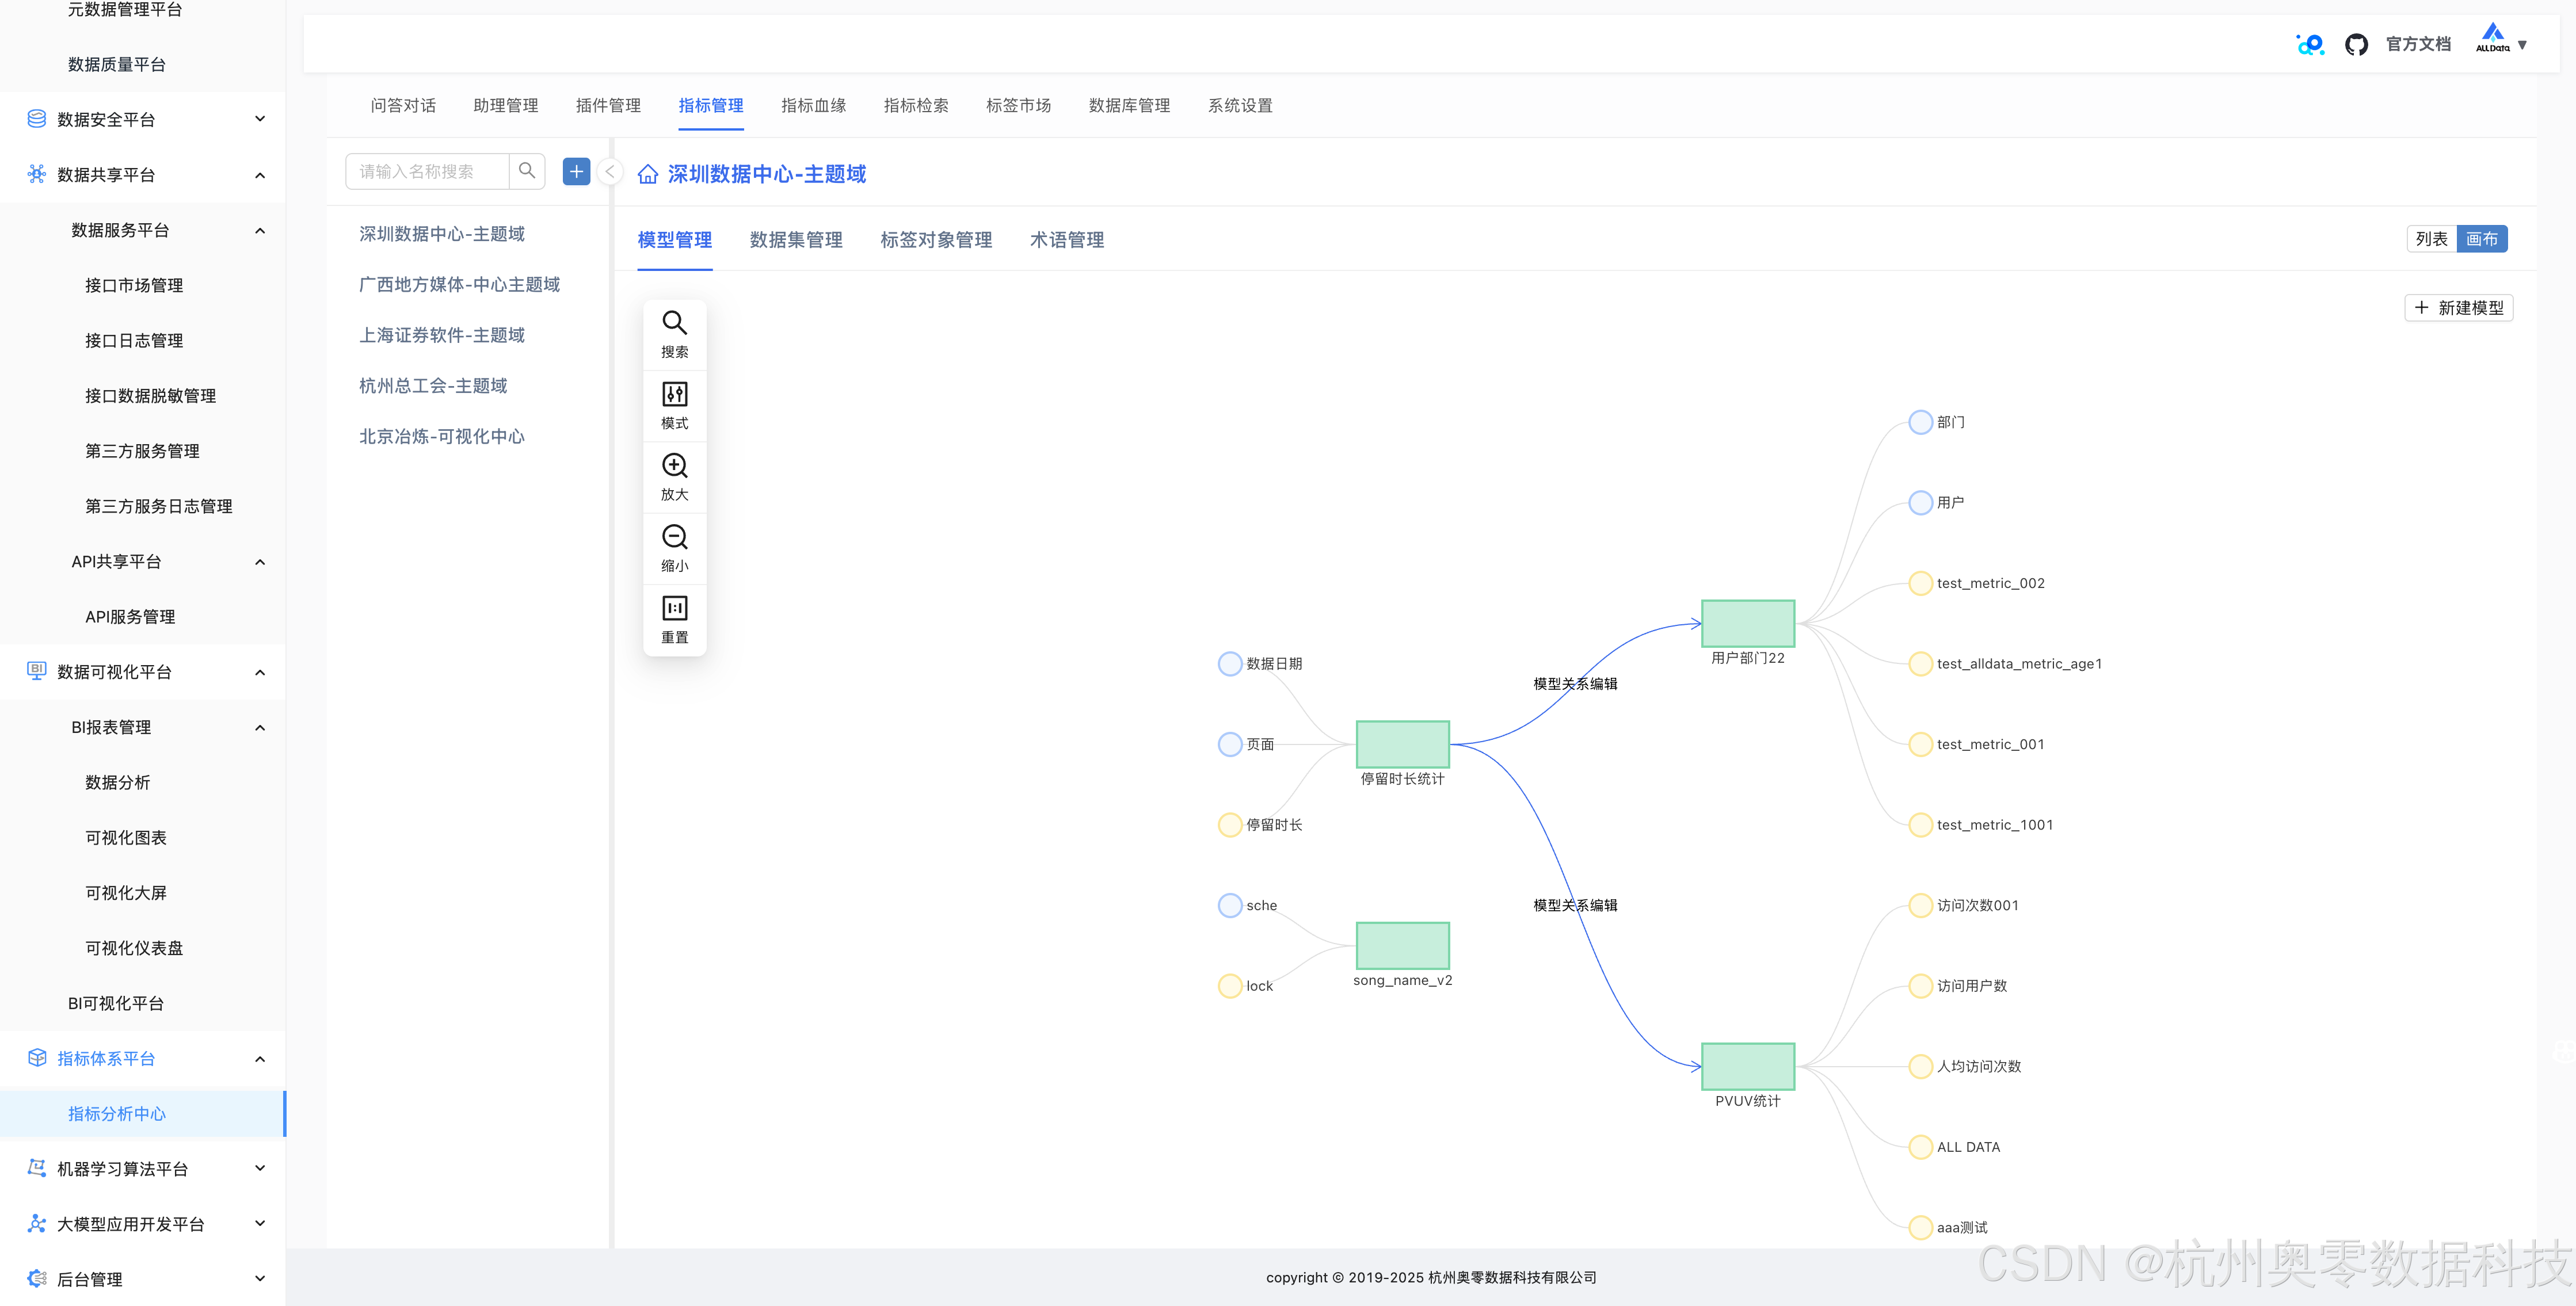Collapse the domain list panel arrow

609,172
